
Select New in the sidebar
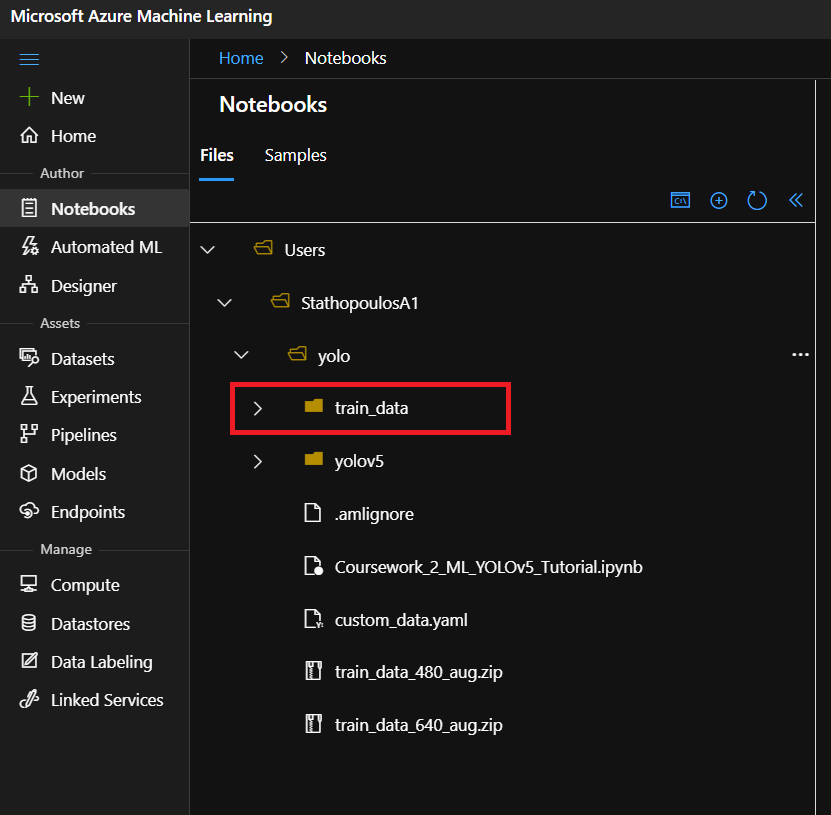point(68,98)
